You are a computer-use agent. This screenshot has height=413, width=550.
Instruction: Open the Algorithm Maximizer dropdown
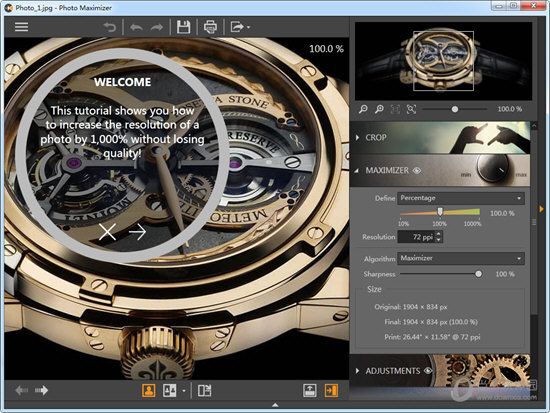pos(461,258)
